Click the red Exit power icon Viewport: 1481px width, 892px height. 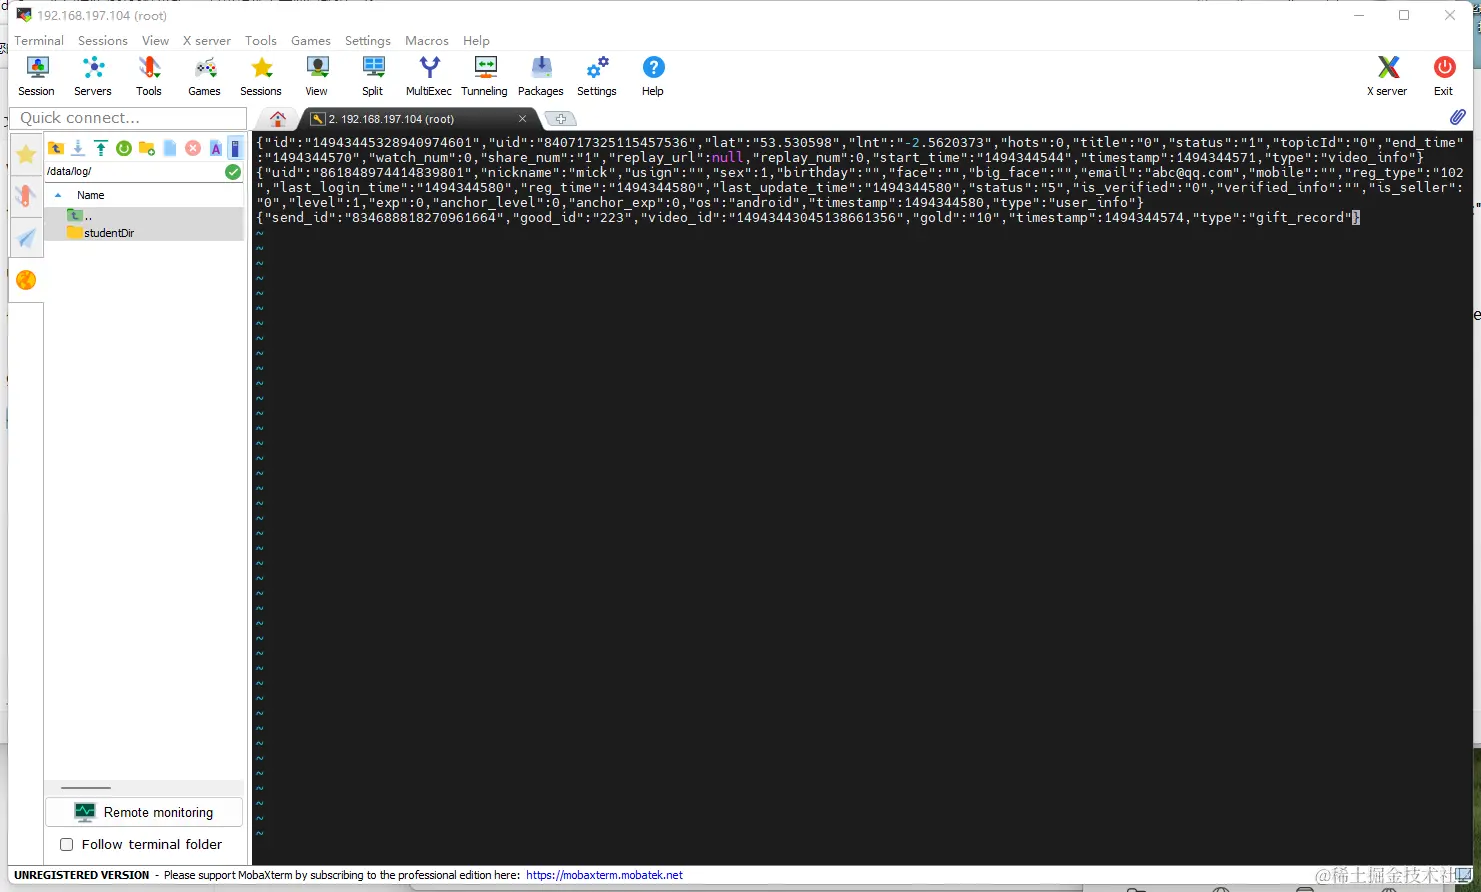[x=1444, y=76]
